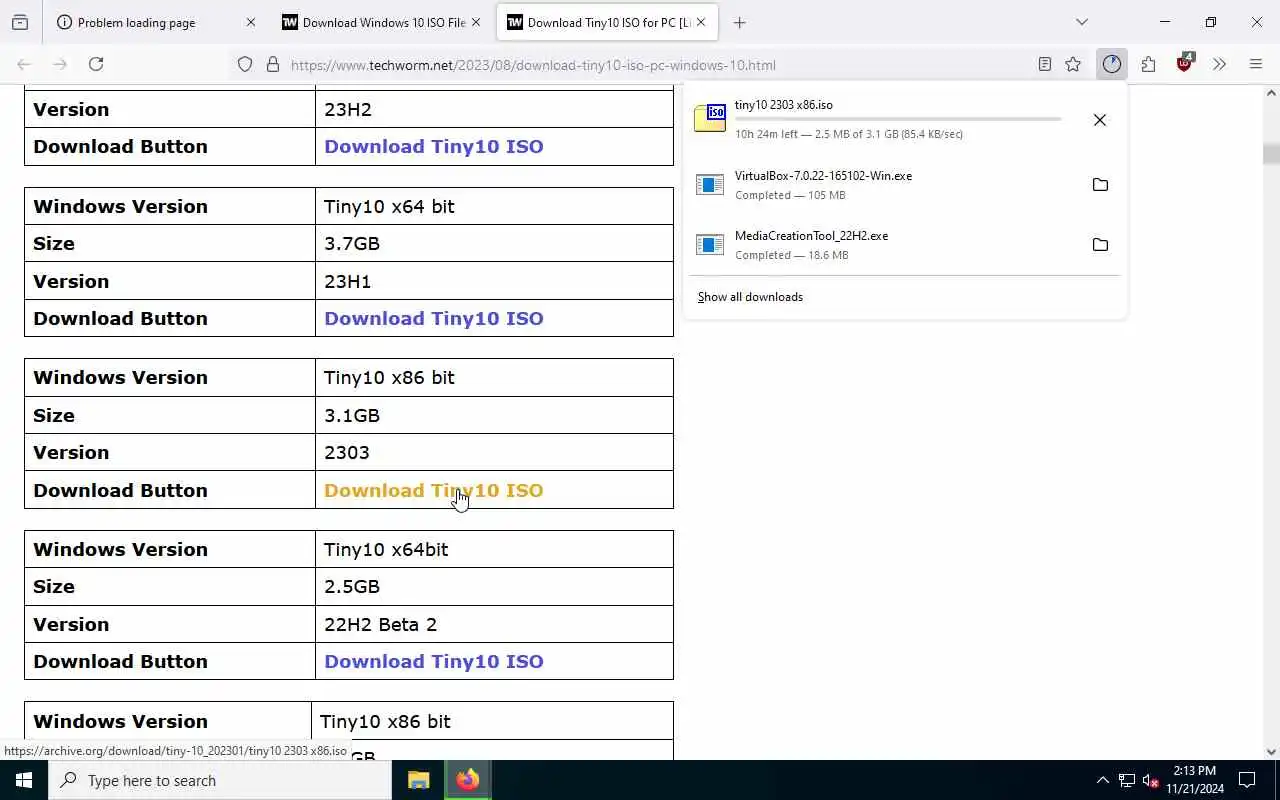Select the 22H2 Beta 2 version cell

coord(494,624)
